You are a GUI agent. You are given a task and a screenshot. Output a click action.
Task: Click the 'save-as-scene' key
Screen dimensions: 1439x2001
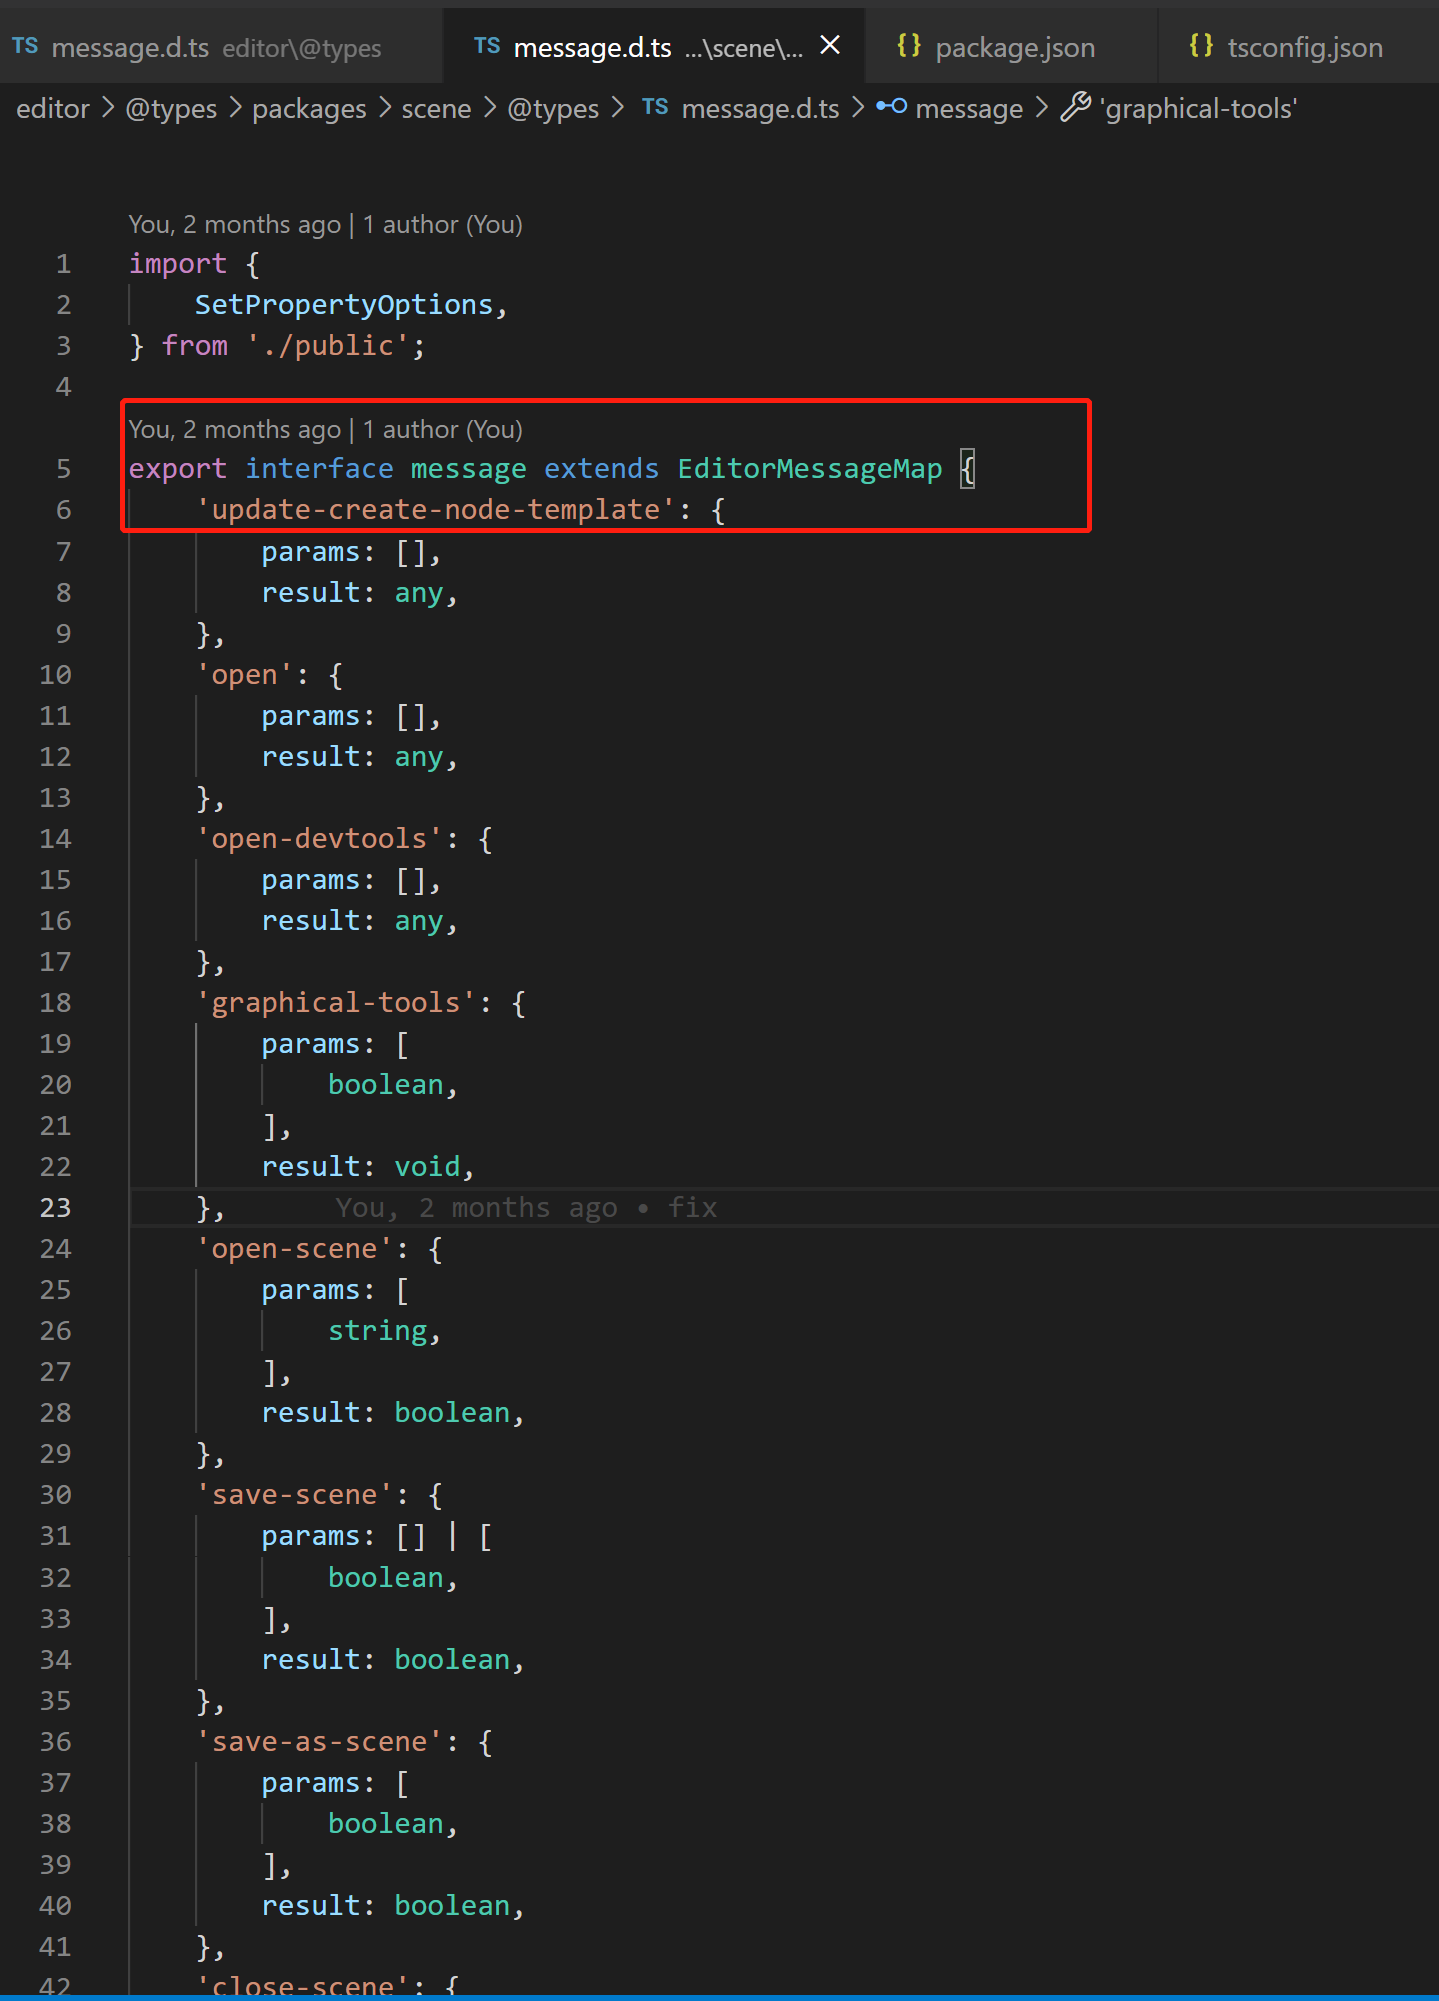pos(319,1742)
